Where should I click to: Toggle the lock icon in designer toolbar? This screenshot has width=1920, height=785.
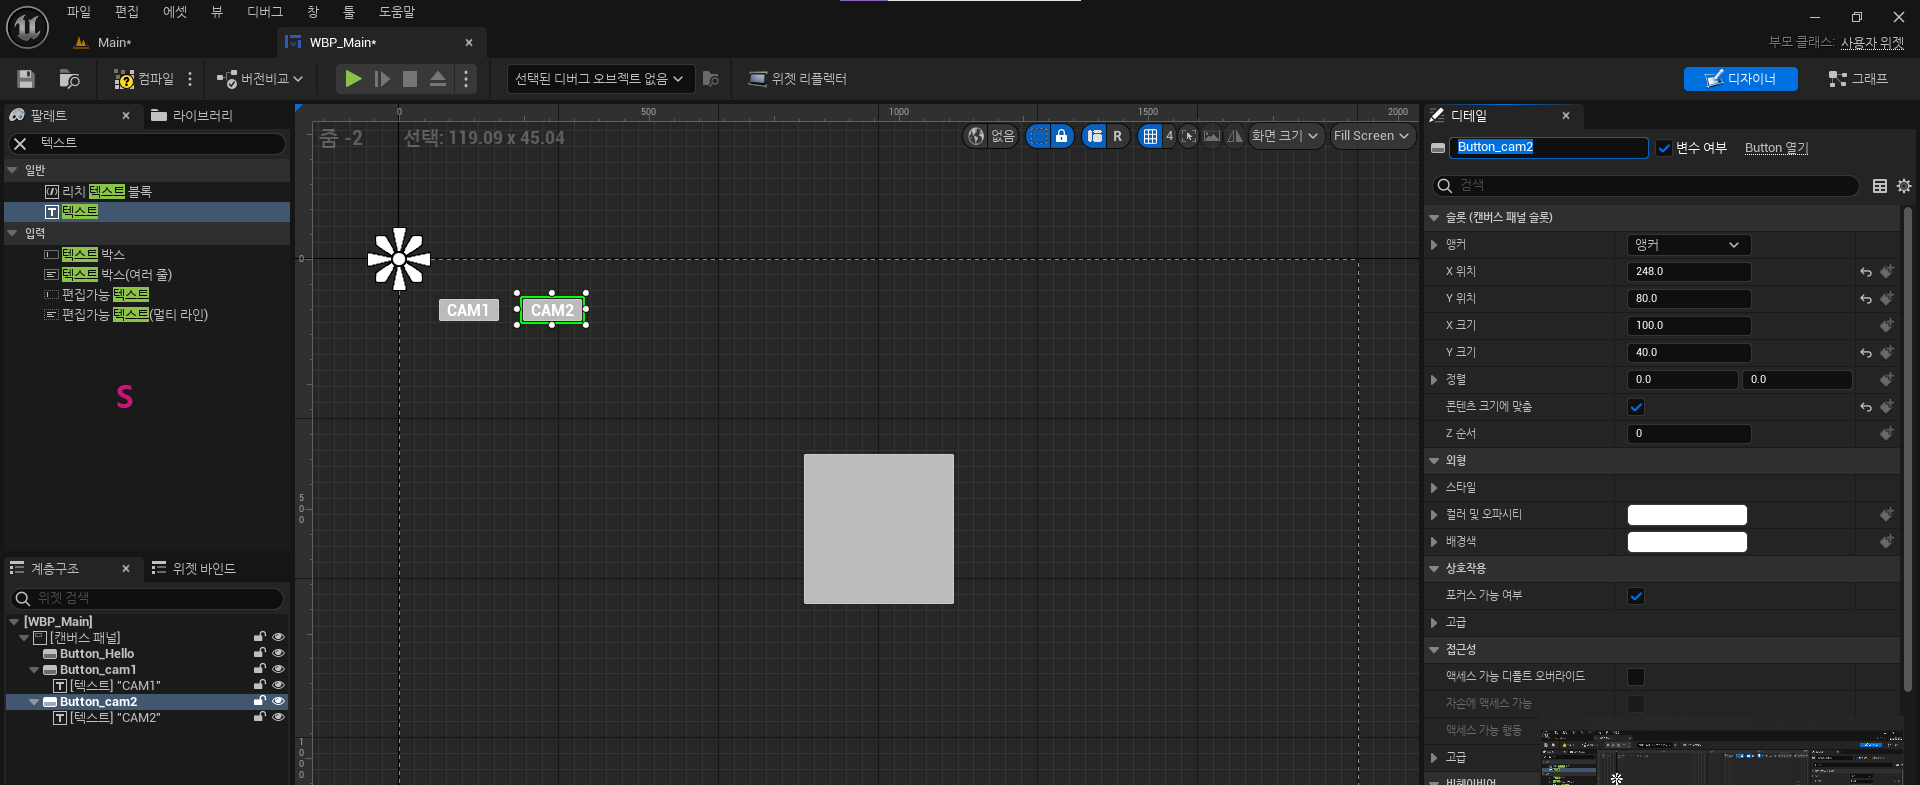click(1062, 136)
